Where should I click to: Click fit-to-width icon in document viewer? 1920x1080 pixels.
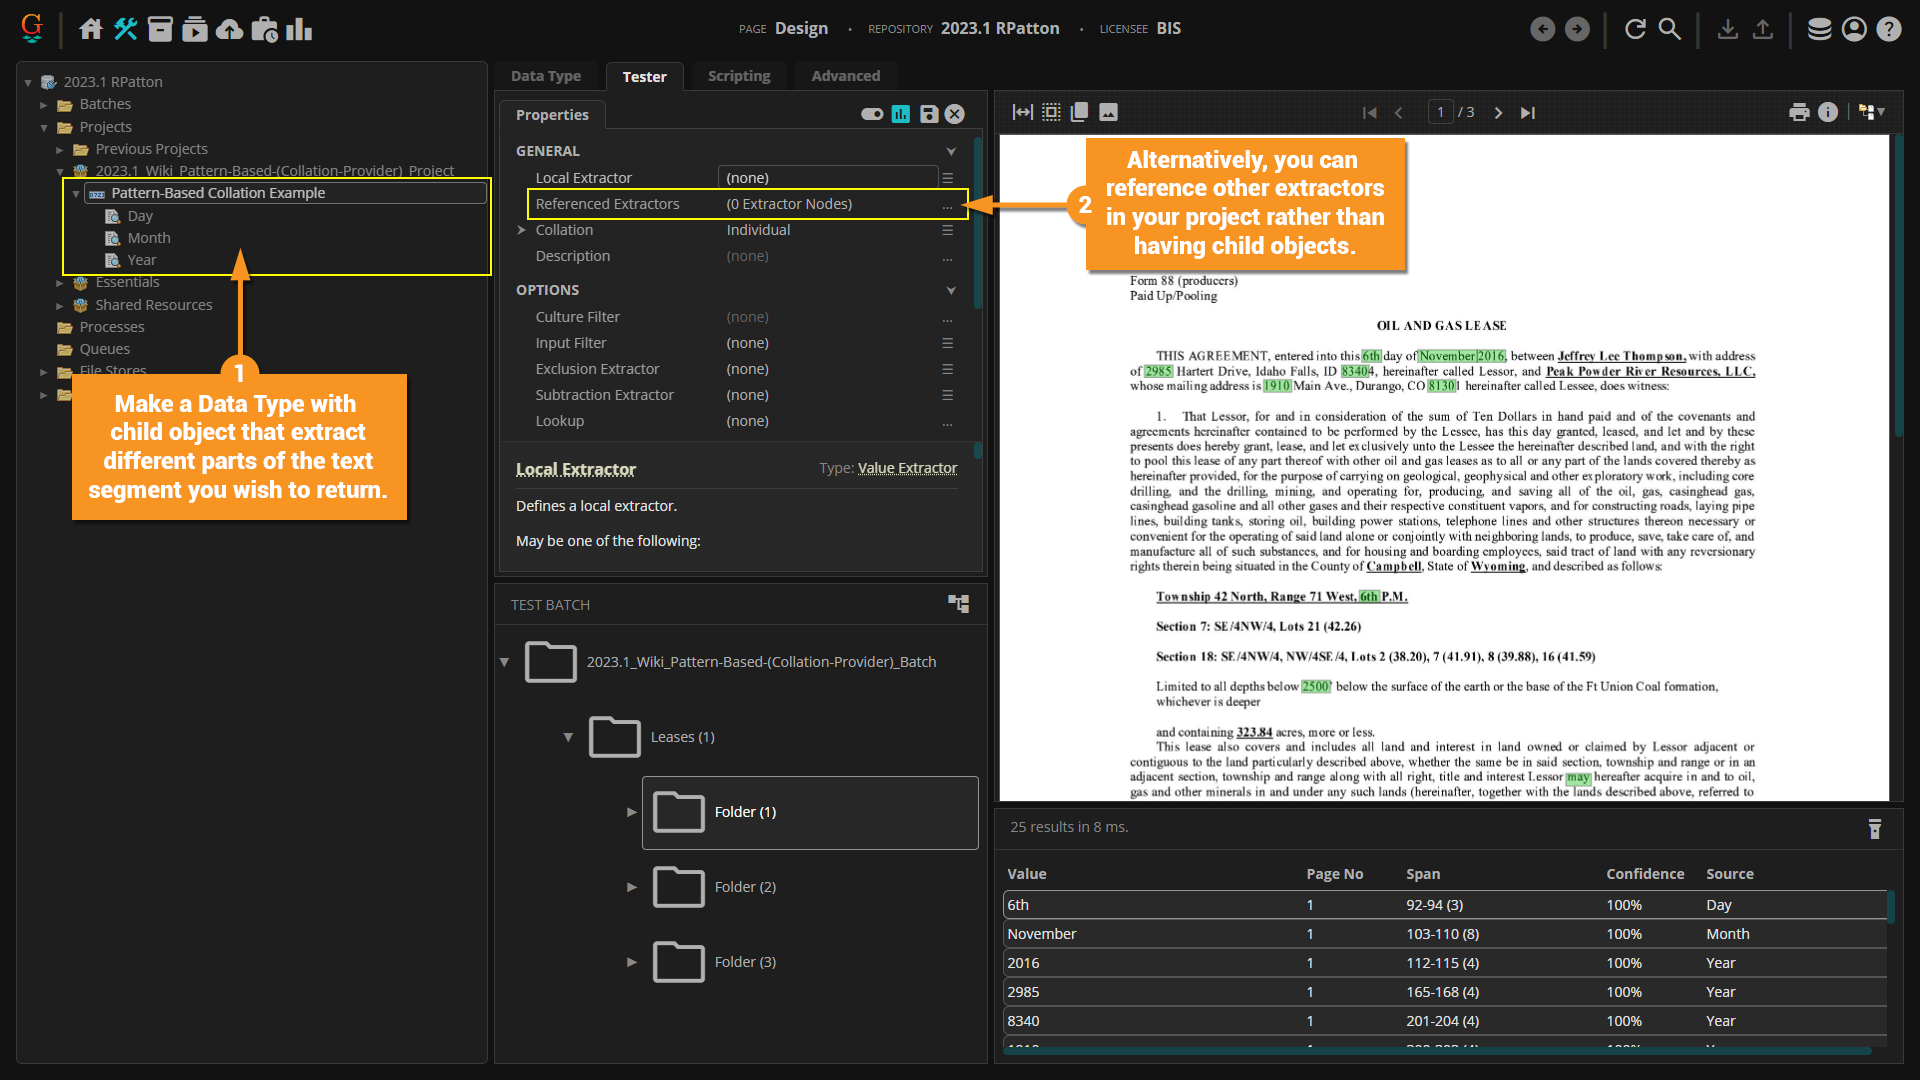pyautogui.click(x=1022, y=112)
